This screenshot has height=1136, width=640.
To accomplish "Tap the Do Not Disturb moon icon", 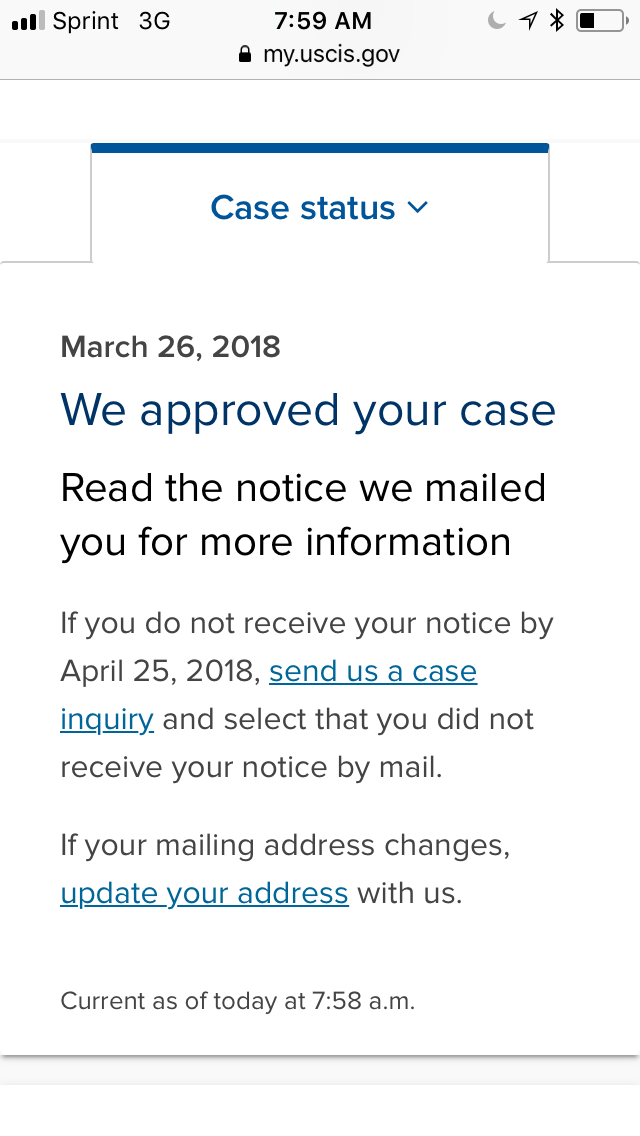I will point(496,21).
